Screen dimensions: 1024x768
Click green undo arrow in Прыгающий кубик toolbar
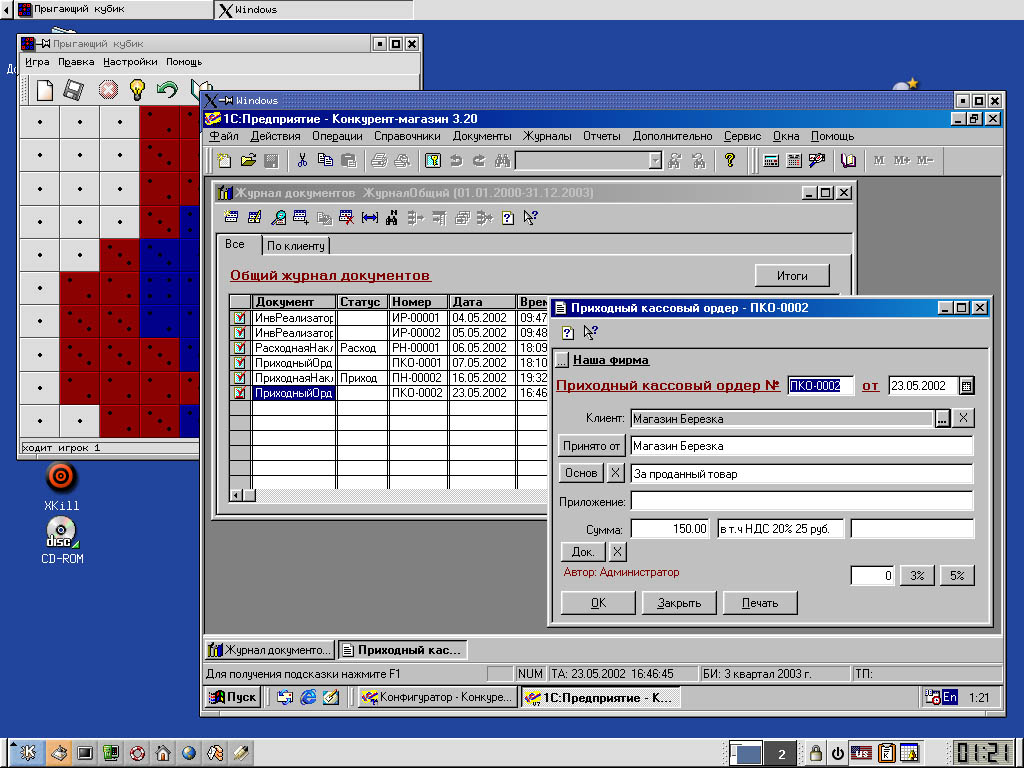tap(167, 89)
